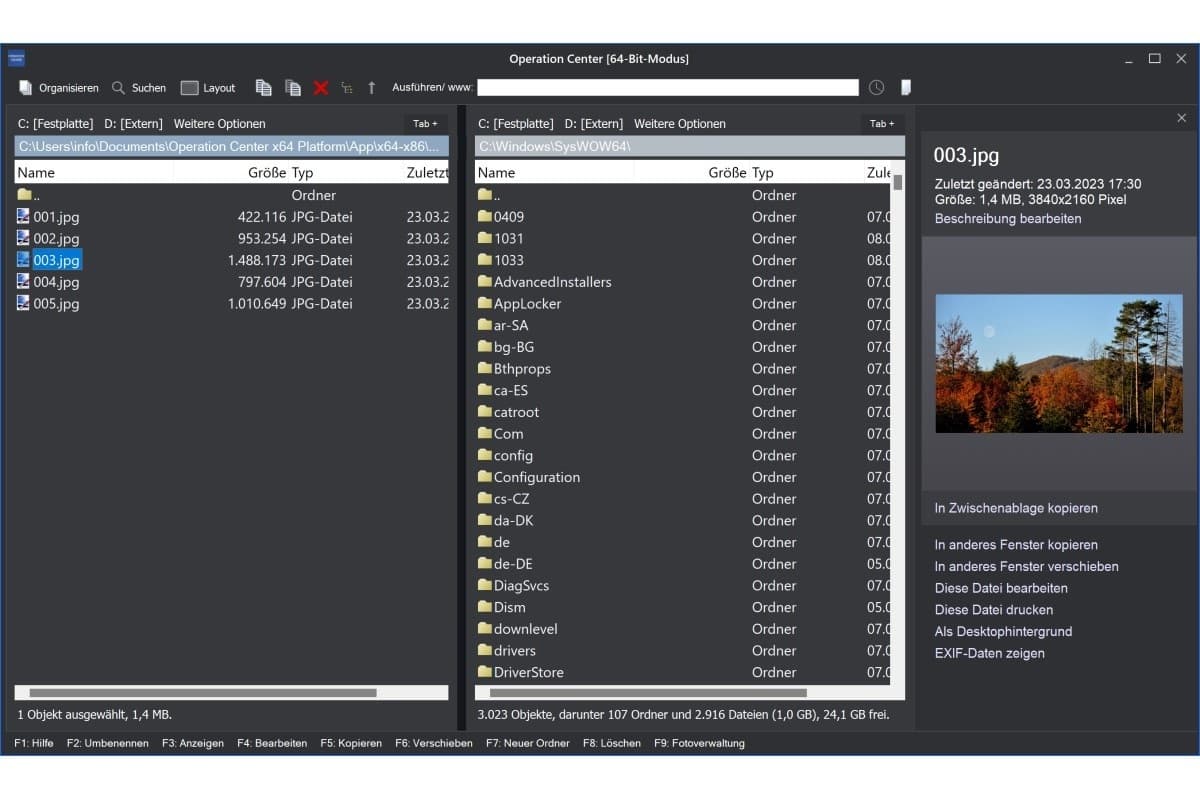
Task: Select the first copy icon in the toolbar
Action: point(263,87)
